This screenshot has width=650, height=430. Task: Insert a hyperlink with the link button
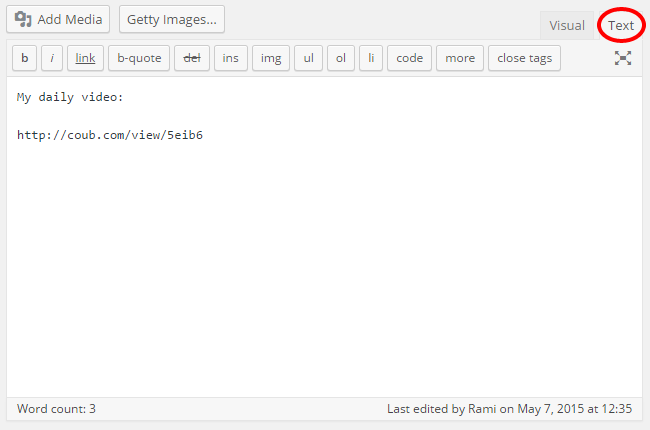[x=85, y=58]
